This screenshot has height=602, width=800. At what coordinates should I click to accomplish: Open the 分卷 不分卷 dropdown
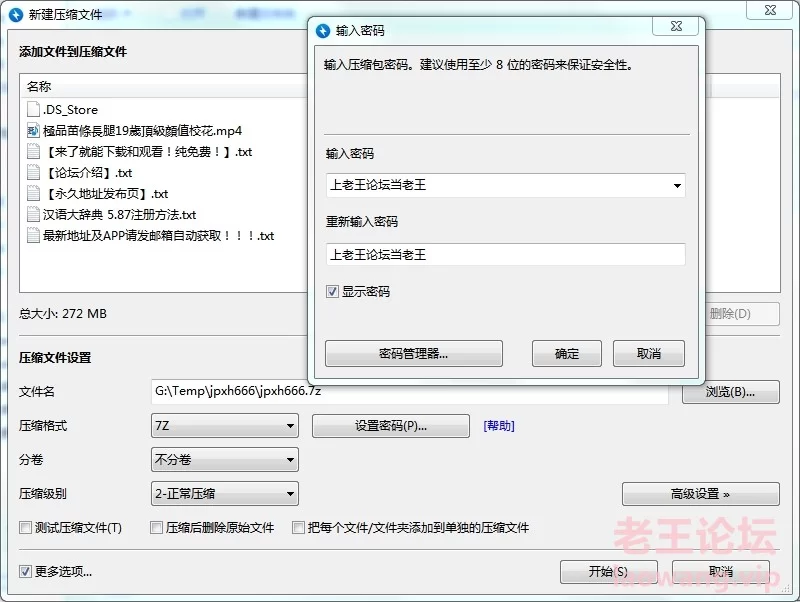pyautogui.click(x=224, y=460)
